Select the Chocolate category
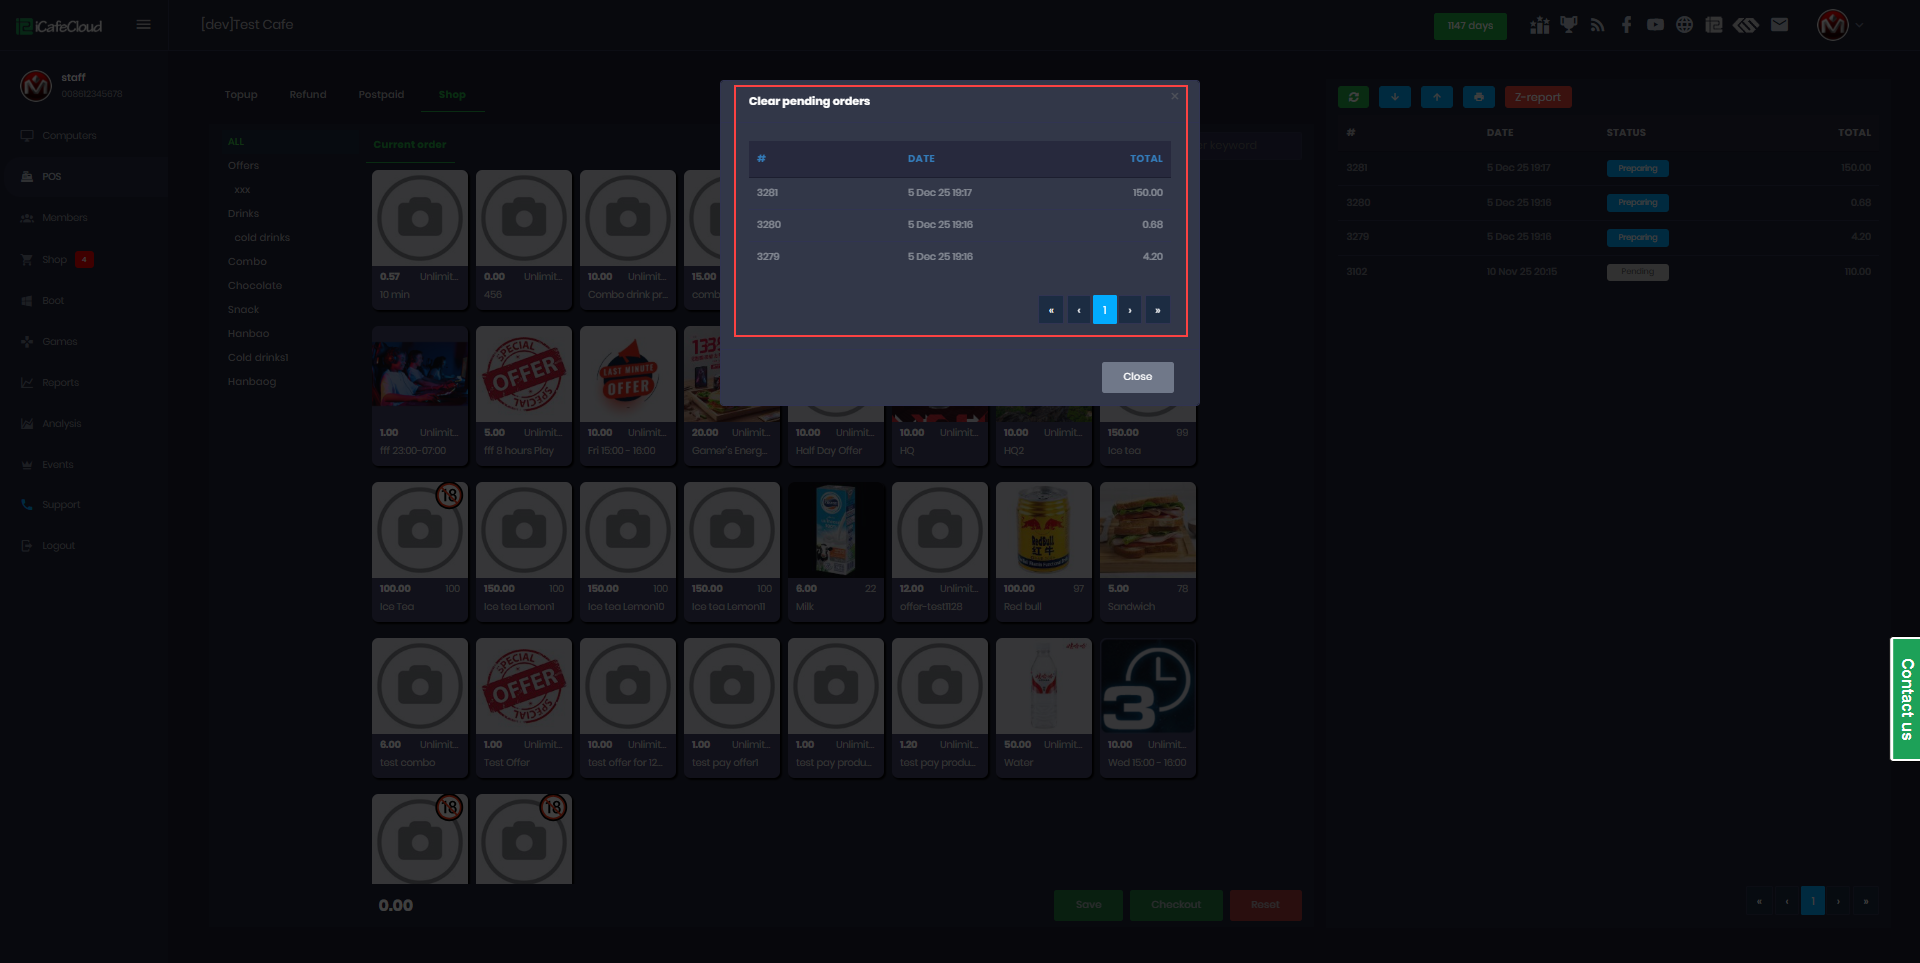 click(255, 286)
